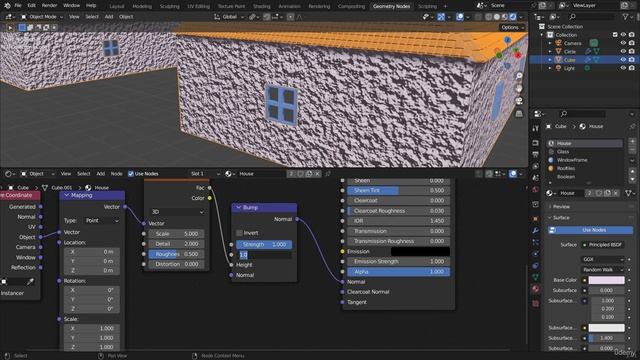Toggle the viewport gizmos icon
Image resolution: width=640 pixels, height=360 pixels.
[x=441, y=17]
